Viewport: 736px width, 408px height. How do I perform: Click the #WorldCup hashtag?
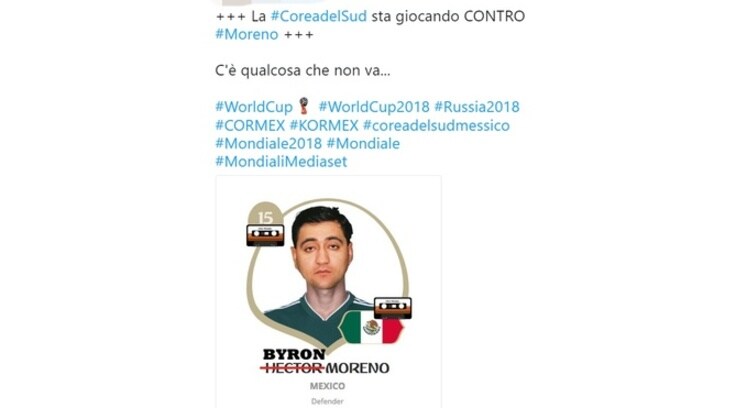(x=254, y=107)
